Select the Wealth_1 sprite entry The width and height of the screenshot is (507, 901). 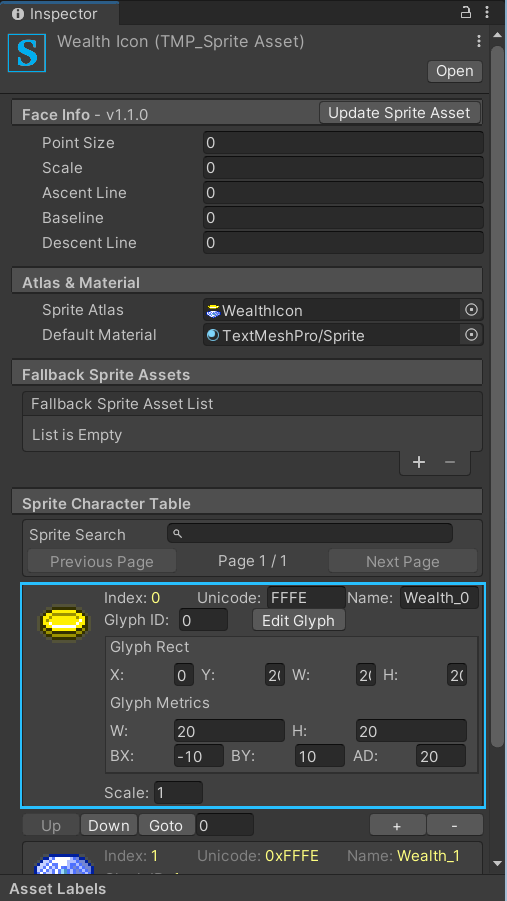click(253, 857)
